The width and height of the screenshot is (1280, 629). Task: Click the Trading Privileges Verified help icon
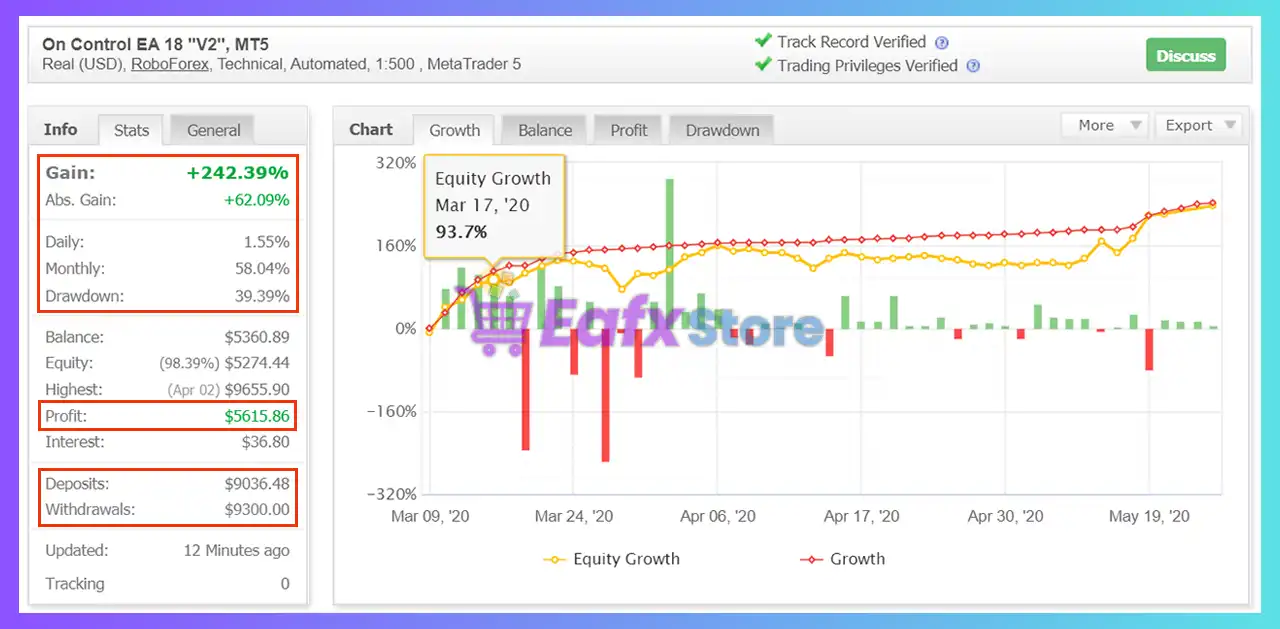(x=973, y=67)
